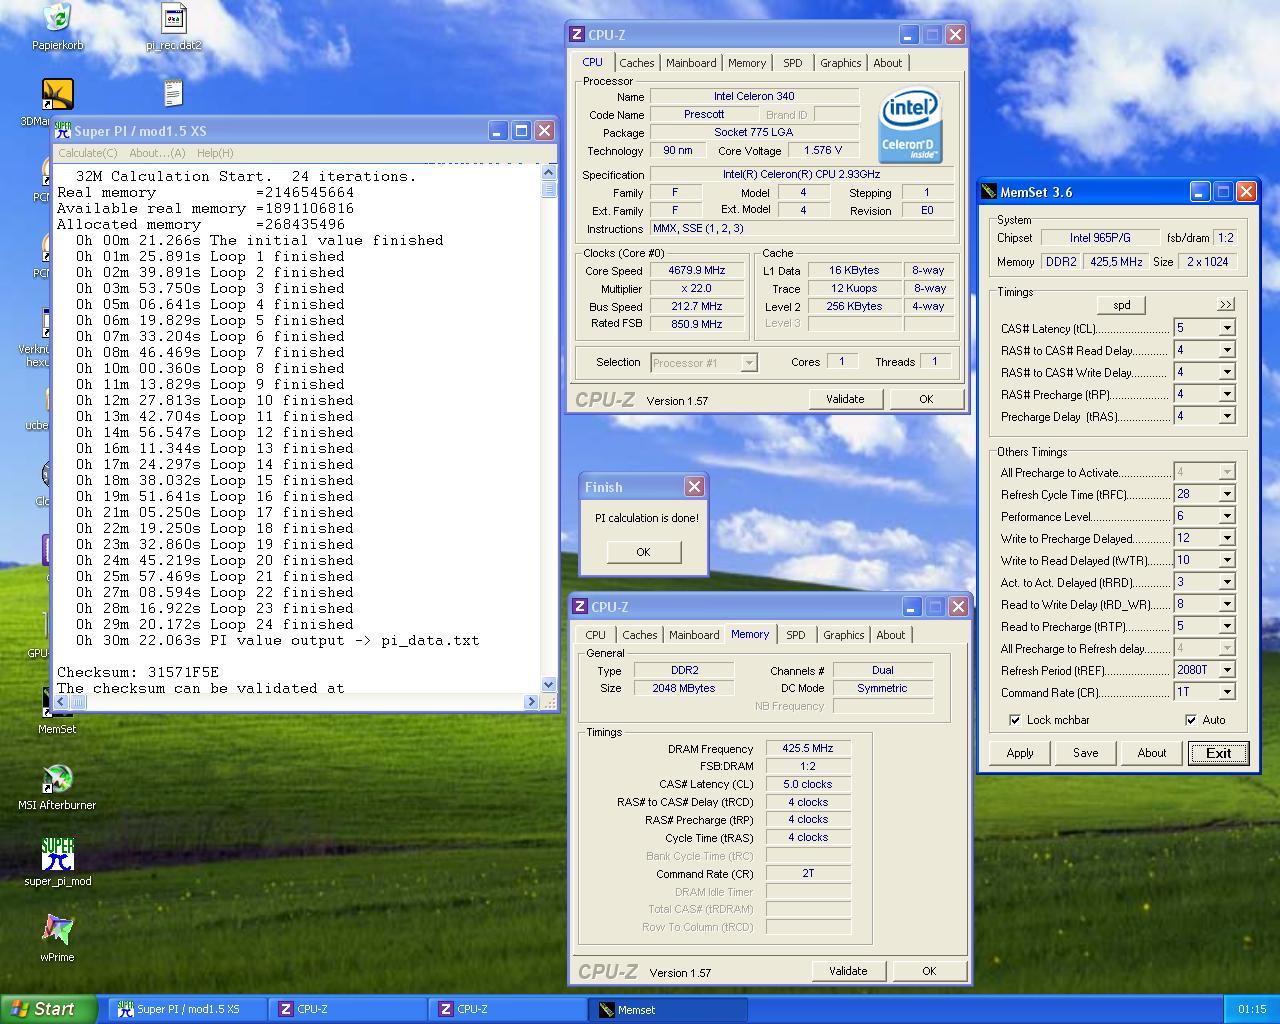
Task: Click the system tray clock showing 01:15
Action: (1251, 1009)
